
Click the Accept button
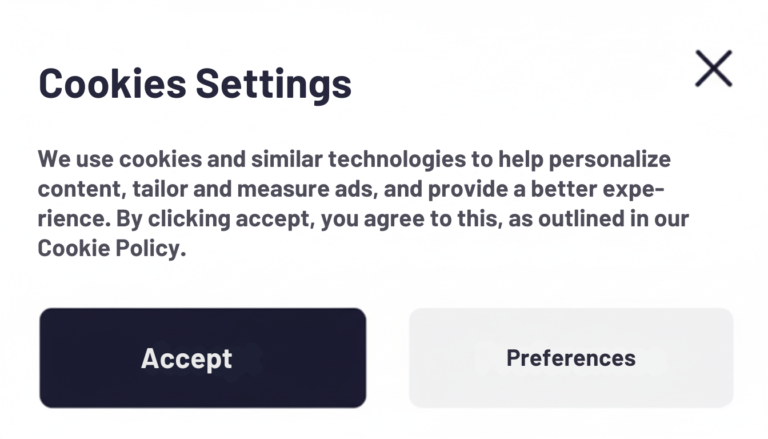202,358
